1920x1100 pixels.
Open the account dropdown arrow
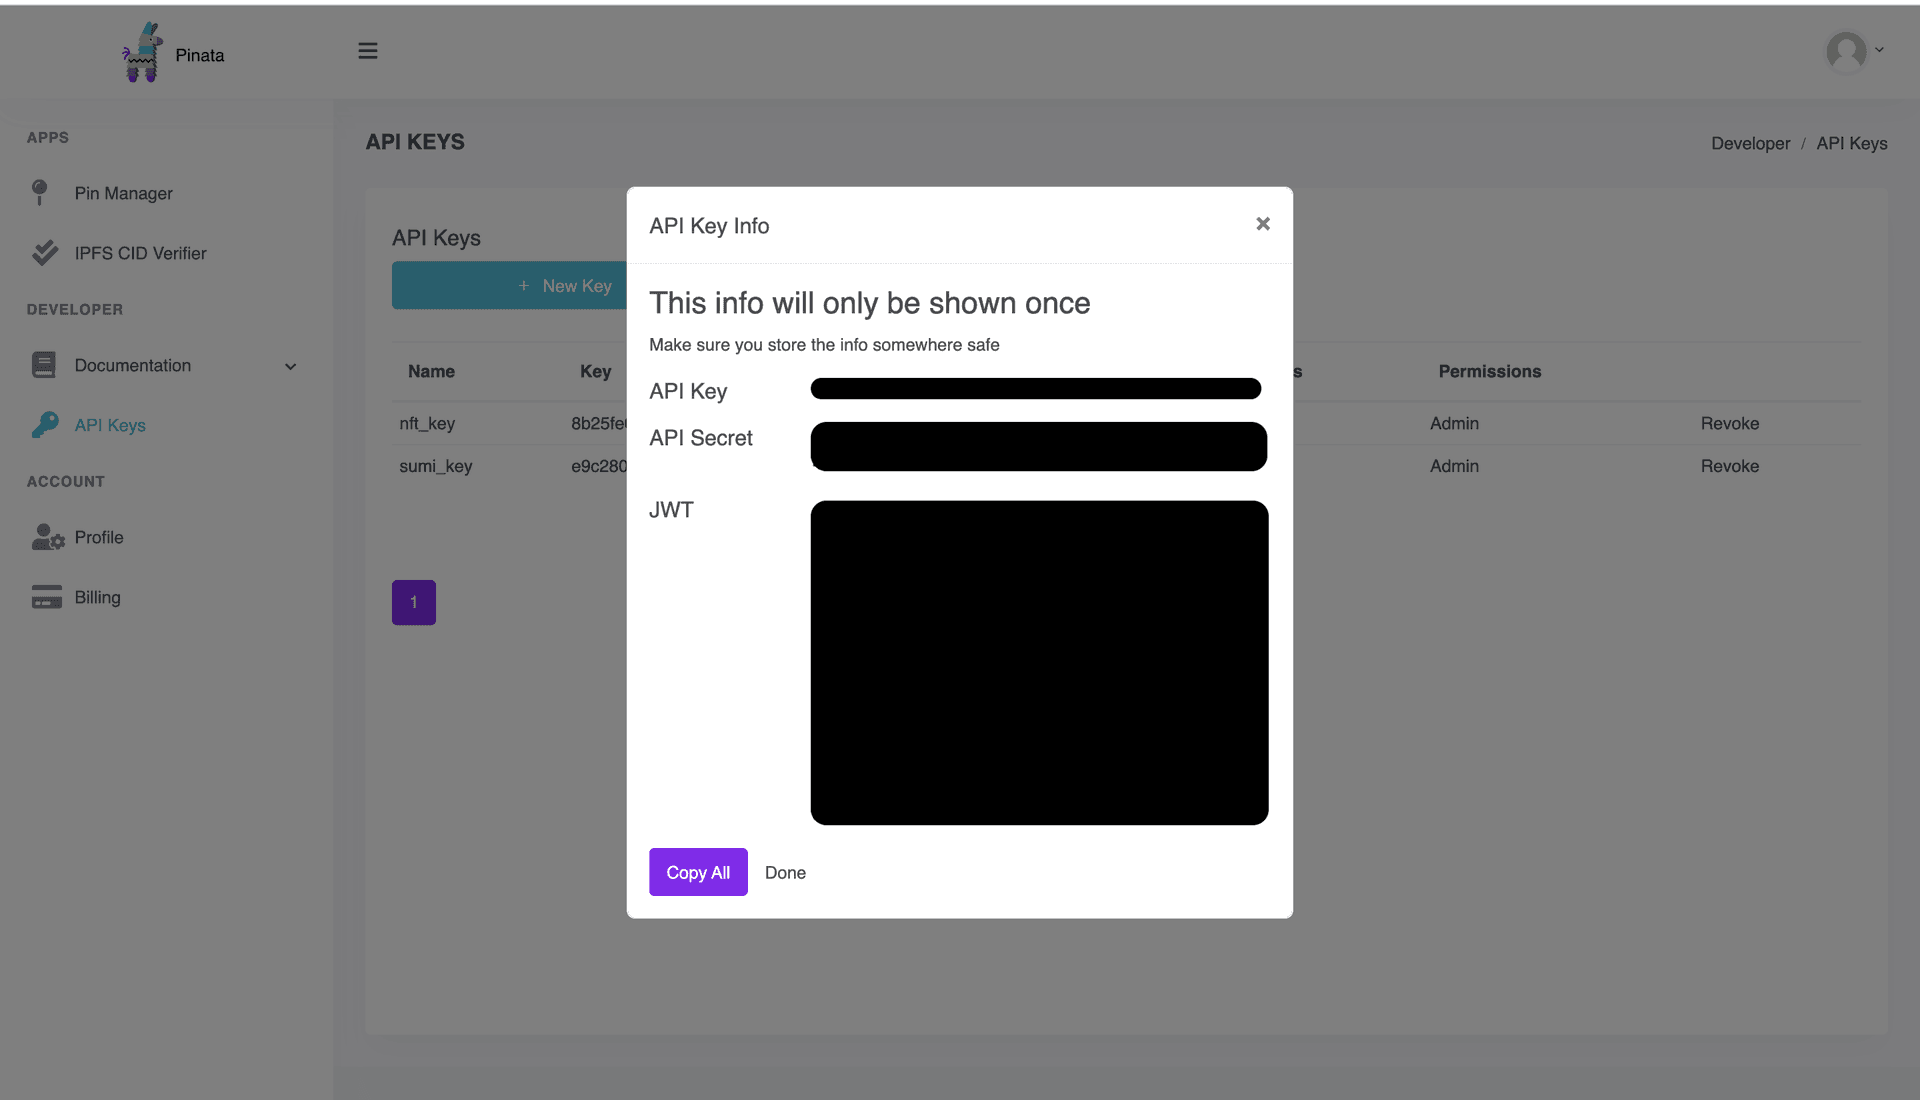pyautogui.click(x=1880, y=48)
